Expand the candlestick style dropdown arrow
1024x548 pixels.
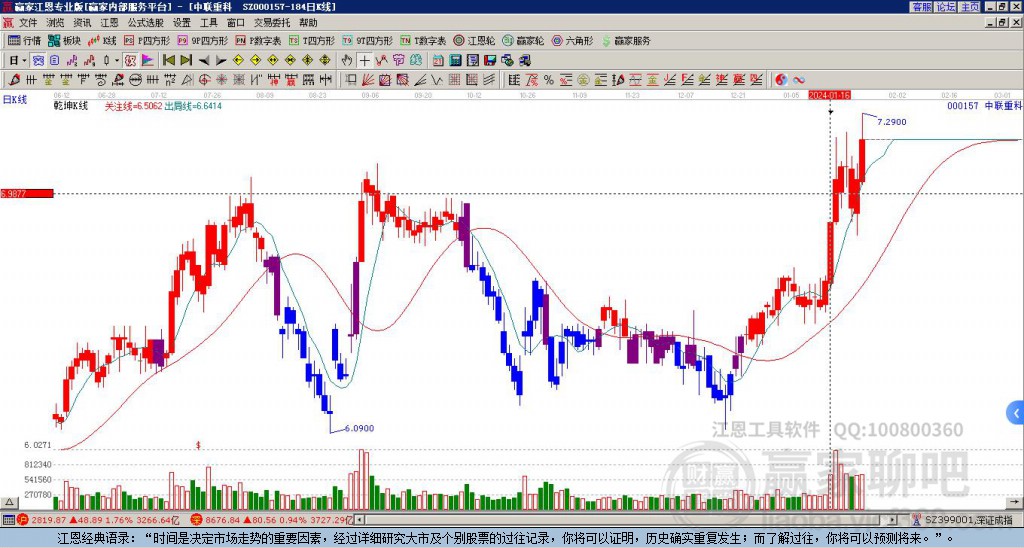pyautogui.click(x=118, y=61)
